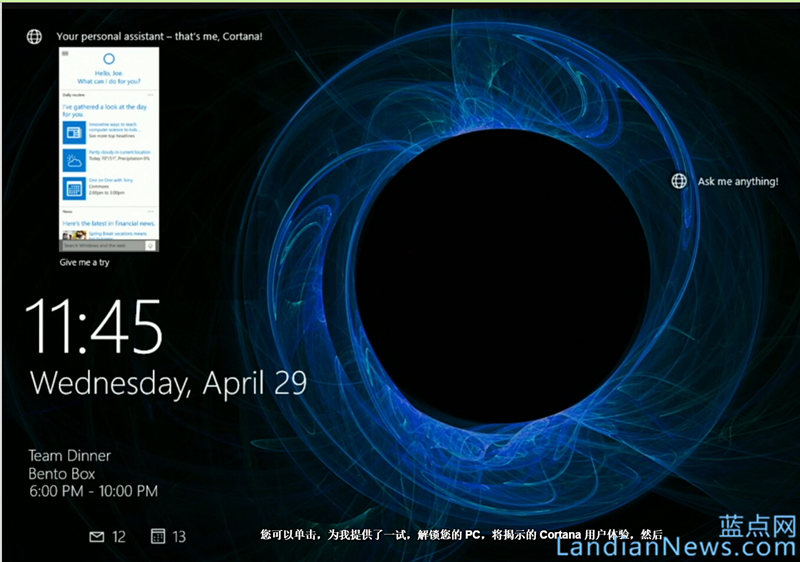Click the calendar tile icon in Cortana preview
The image size is (800, 562).
[74, 189]
